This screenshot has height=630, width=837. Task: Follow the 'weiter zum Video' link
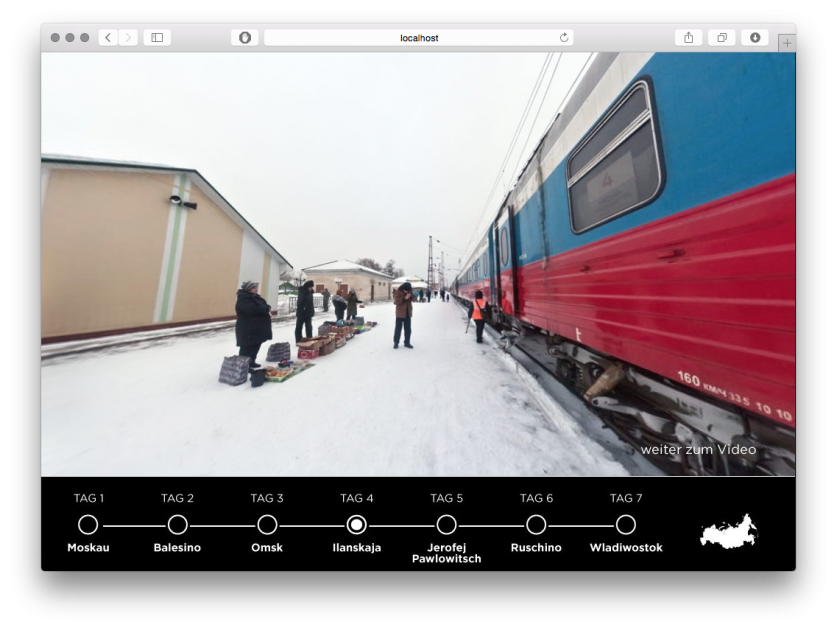coord(698,450)
